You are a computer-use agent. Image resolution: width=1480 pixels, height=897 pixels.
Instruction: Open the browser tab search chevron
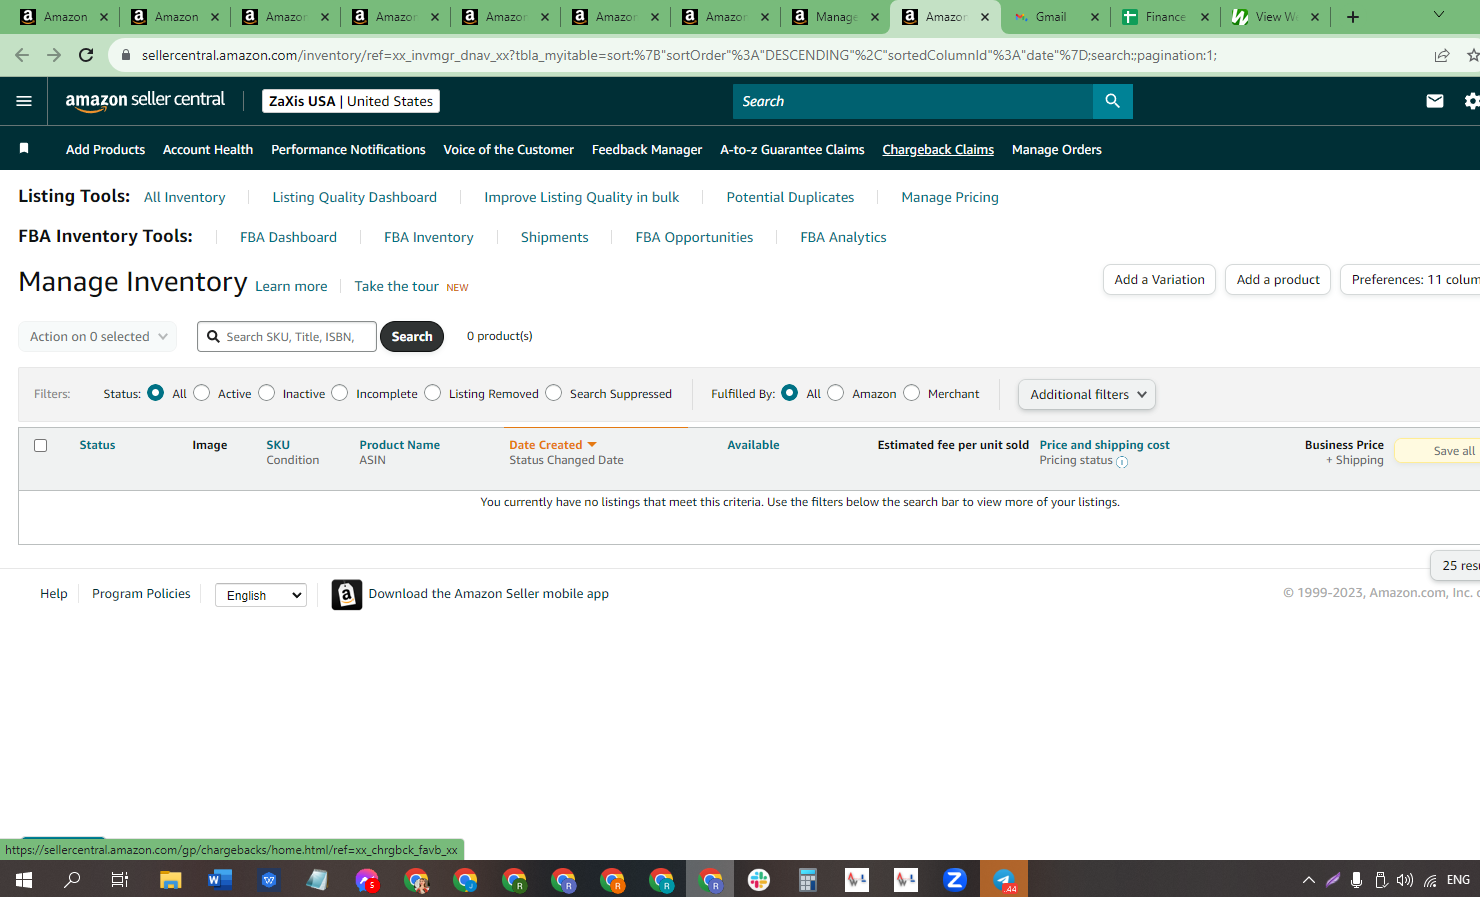tap(1439, 15)
